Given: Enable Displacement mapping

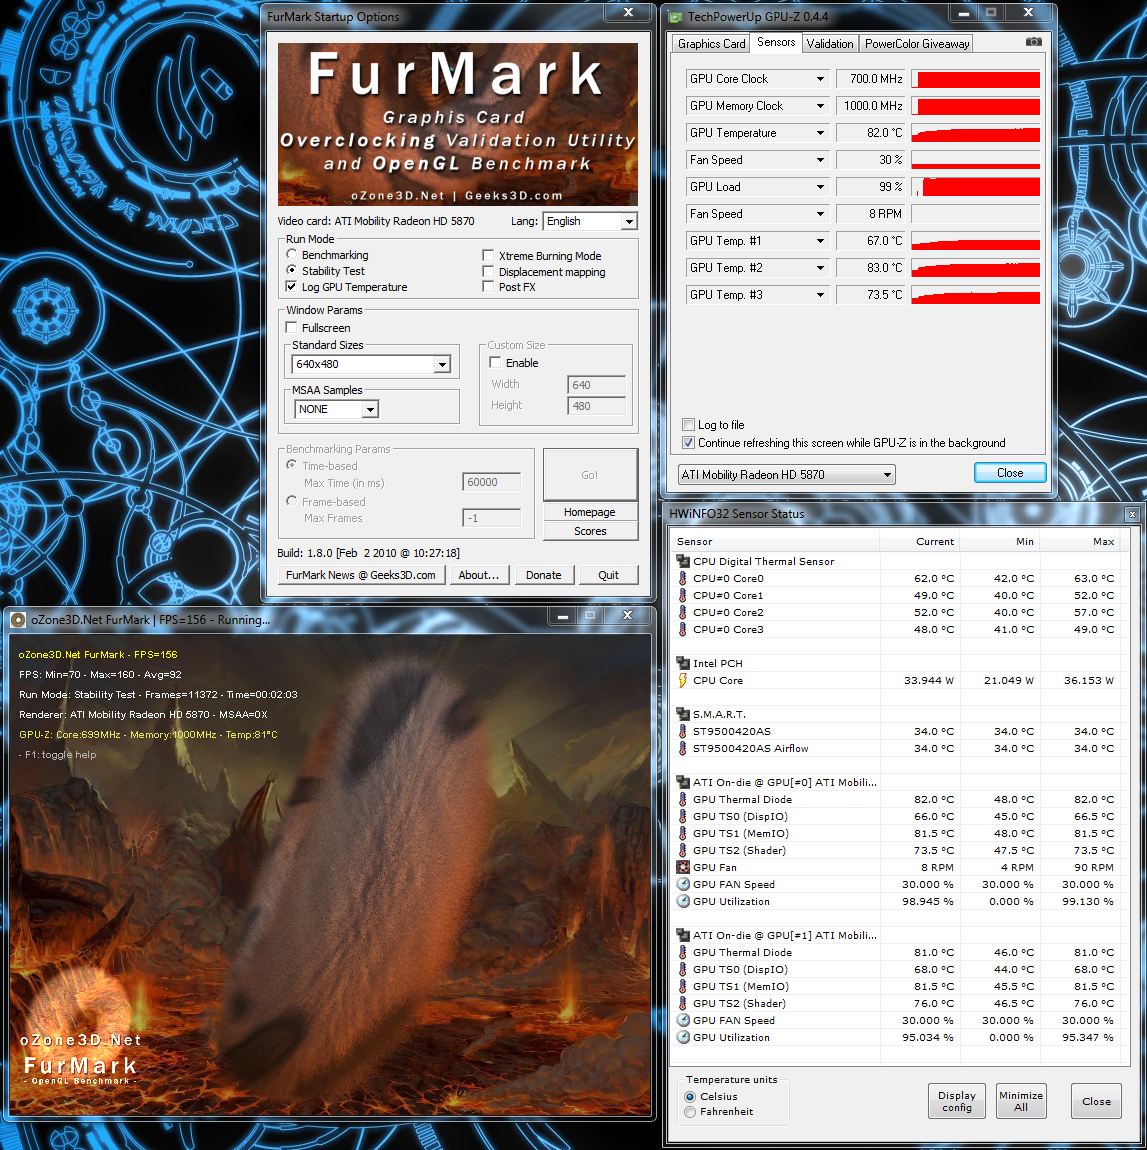Looking at the screenshot, I should coord(488,271).
